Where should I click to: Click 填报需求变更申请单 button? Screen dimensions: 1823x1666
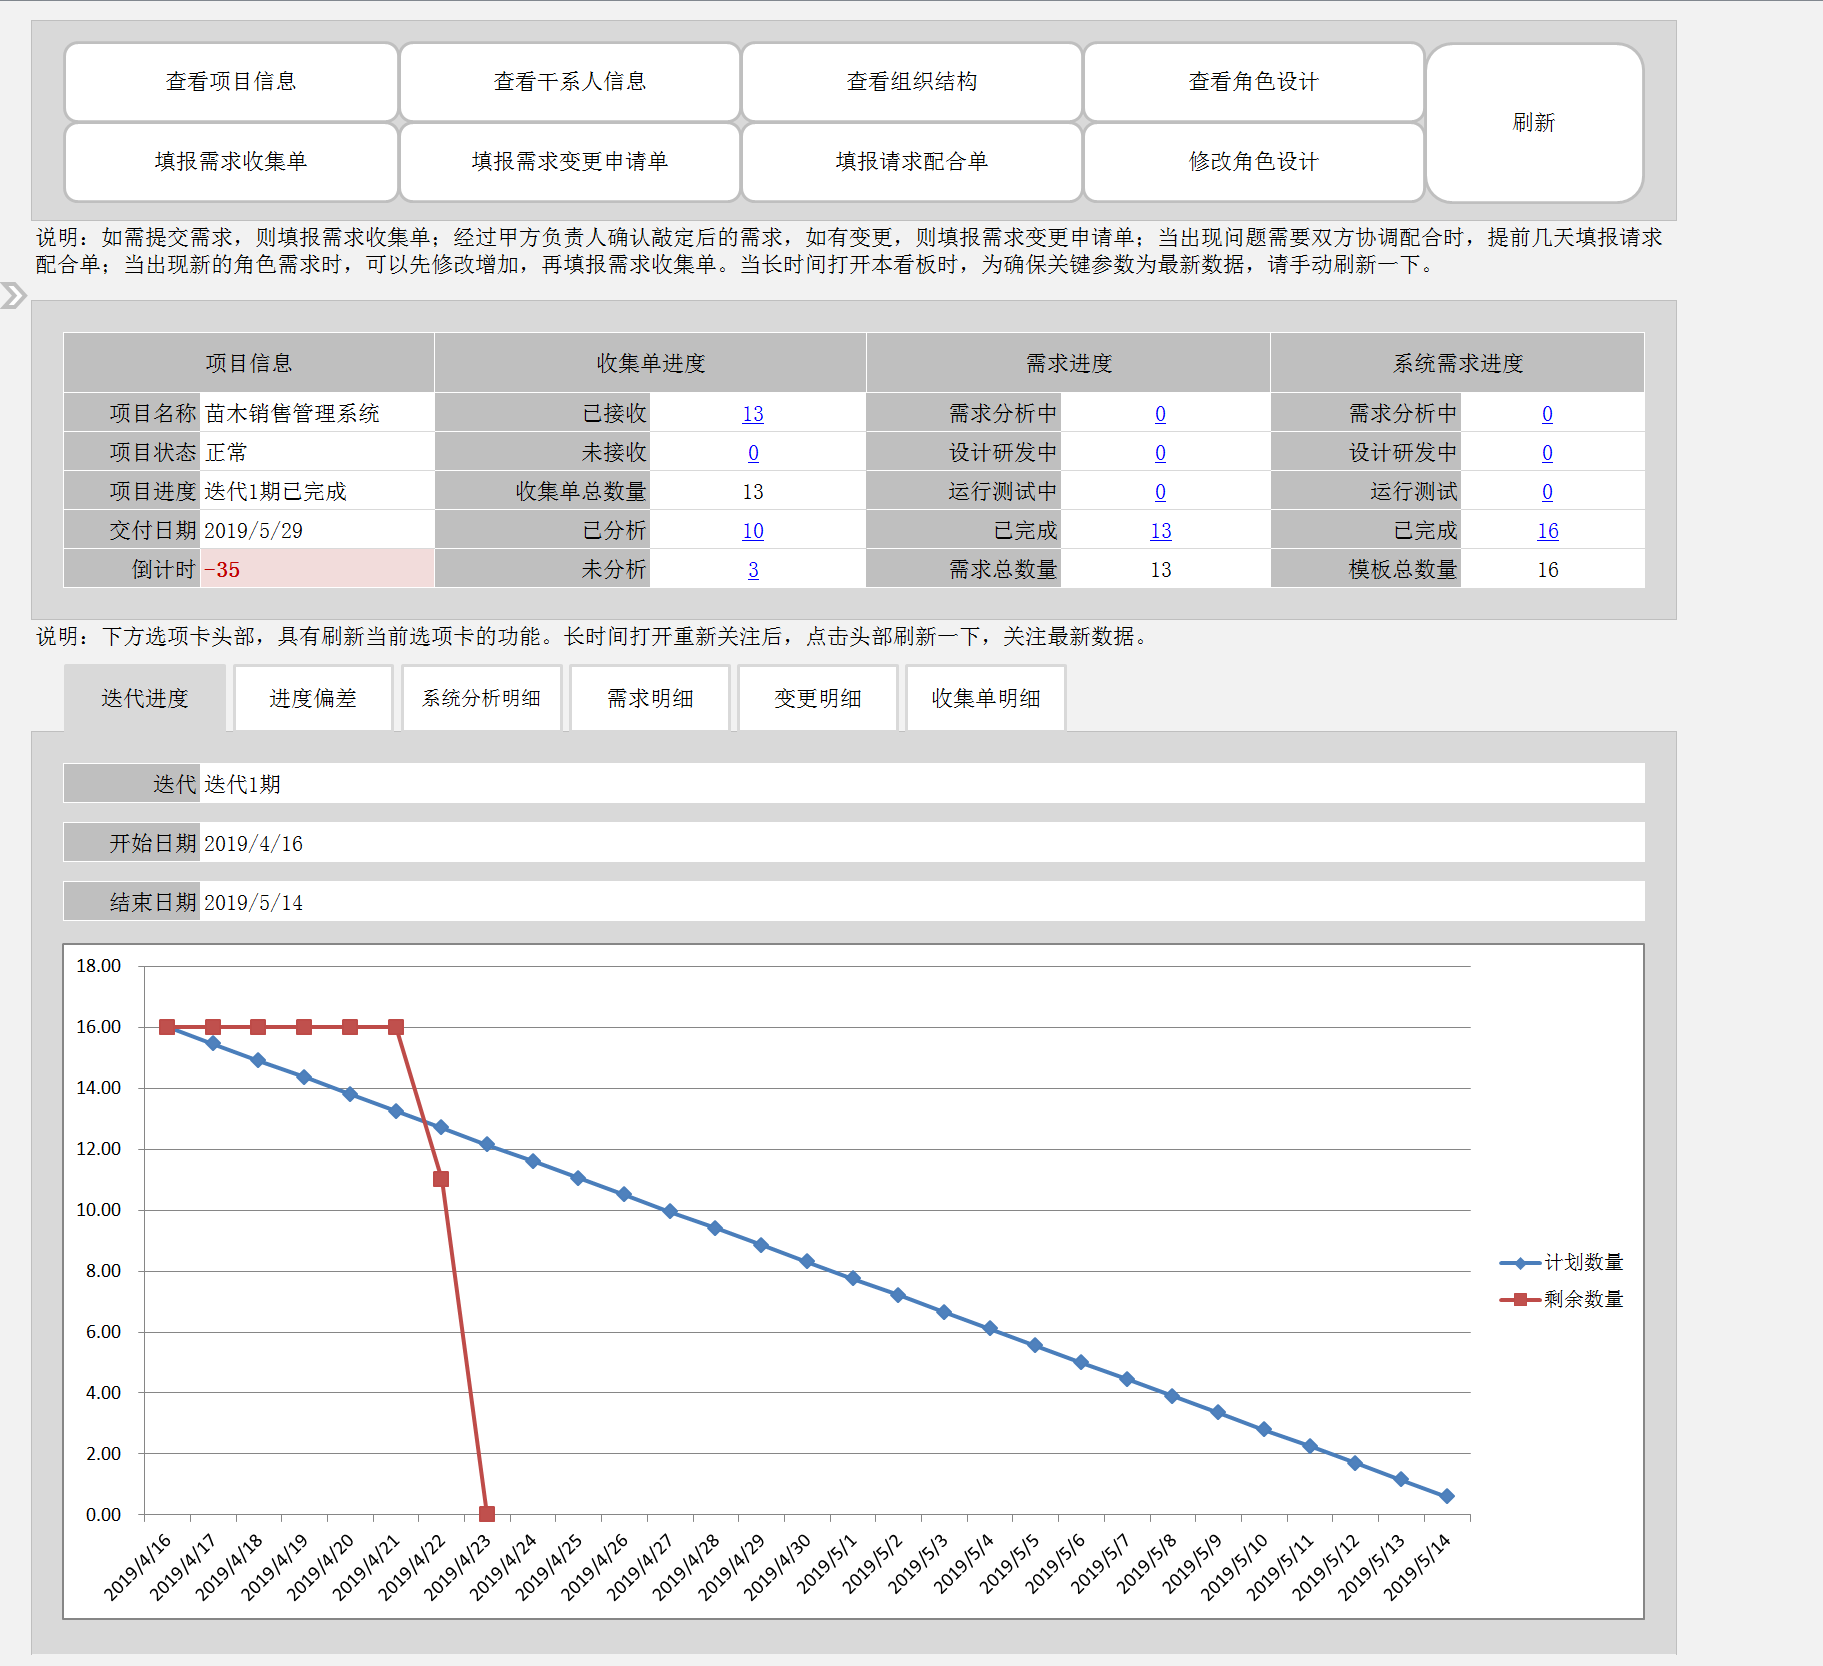point(569,162)
